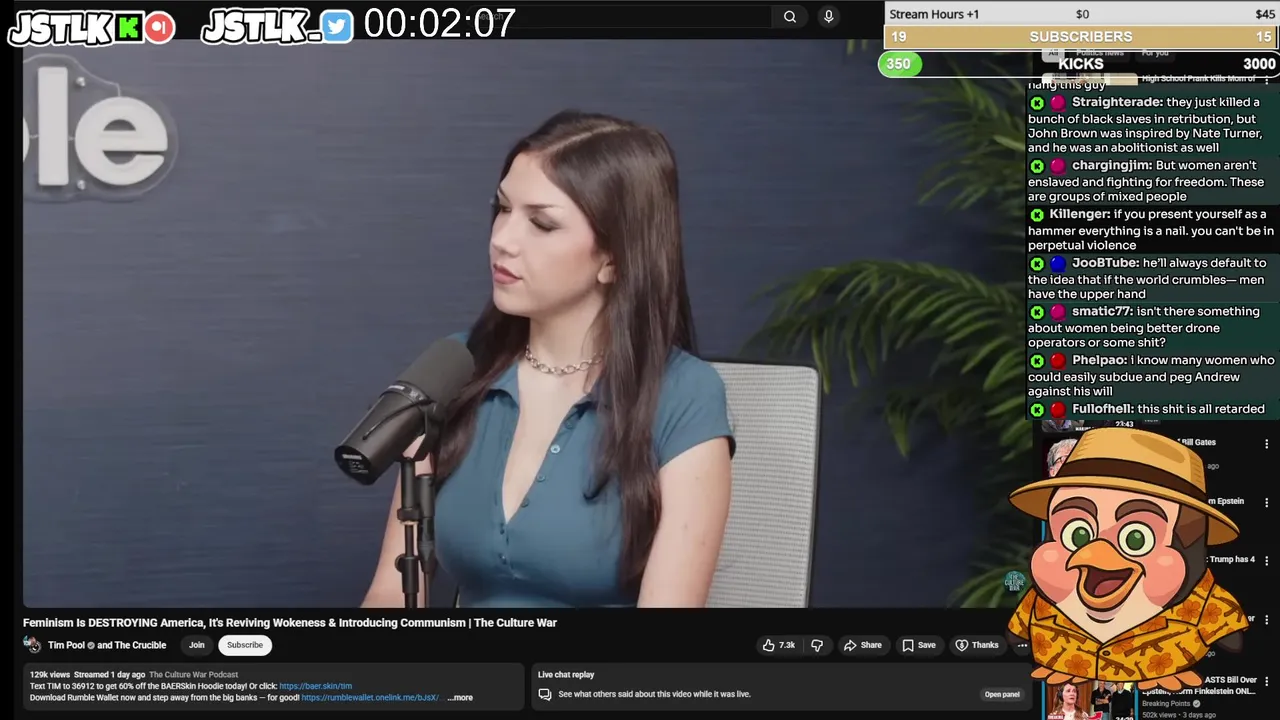Image resolution: width=1280 pixels, height=720 pixels.
Task: Expand the description with '...more'
Action: click(460, 697)
